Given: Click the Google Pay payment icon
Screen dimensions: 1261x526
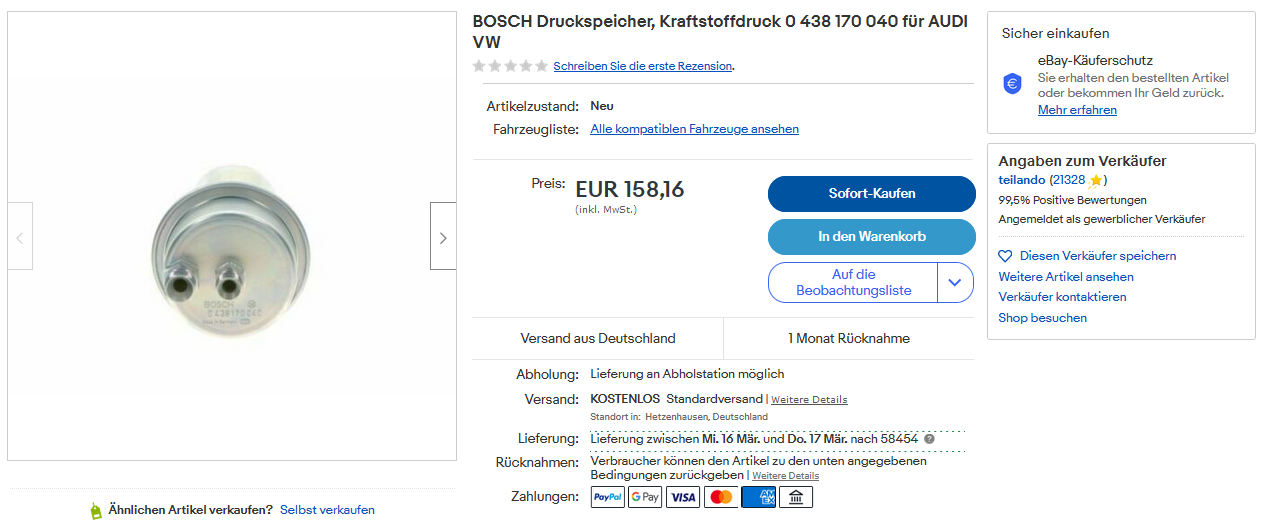Looking at the screenshot, I should point(645,497).
